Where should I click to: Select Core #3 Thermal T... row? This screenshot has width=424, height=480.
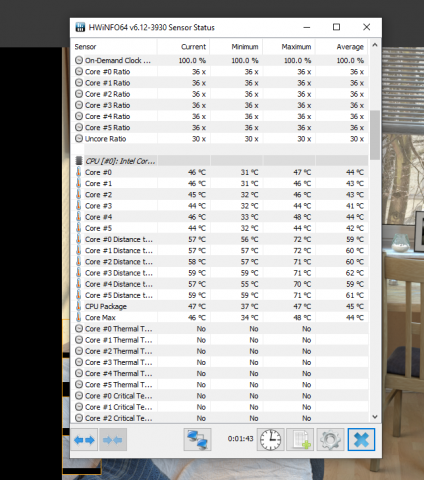(x=220, y=362)
